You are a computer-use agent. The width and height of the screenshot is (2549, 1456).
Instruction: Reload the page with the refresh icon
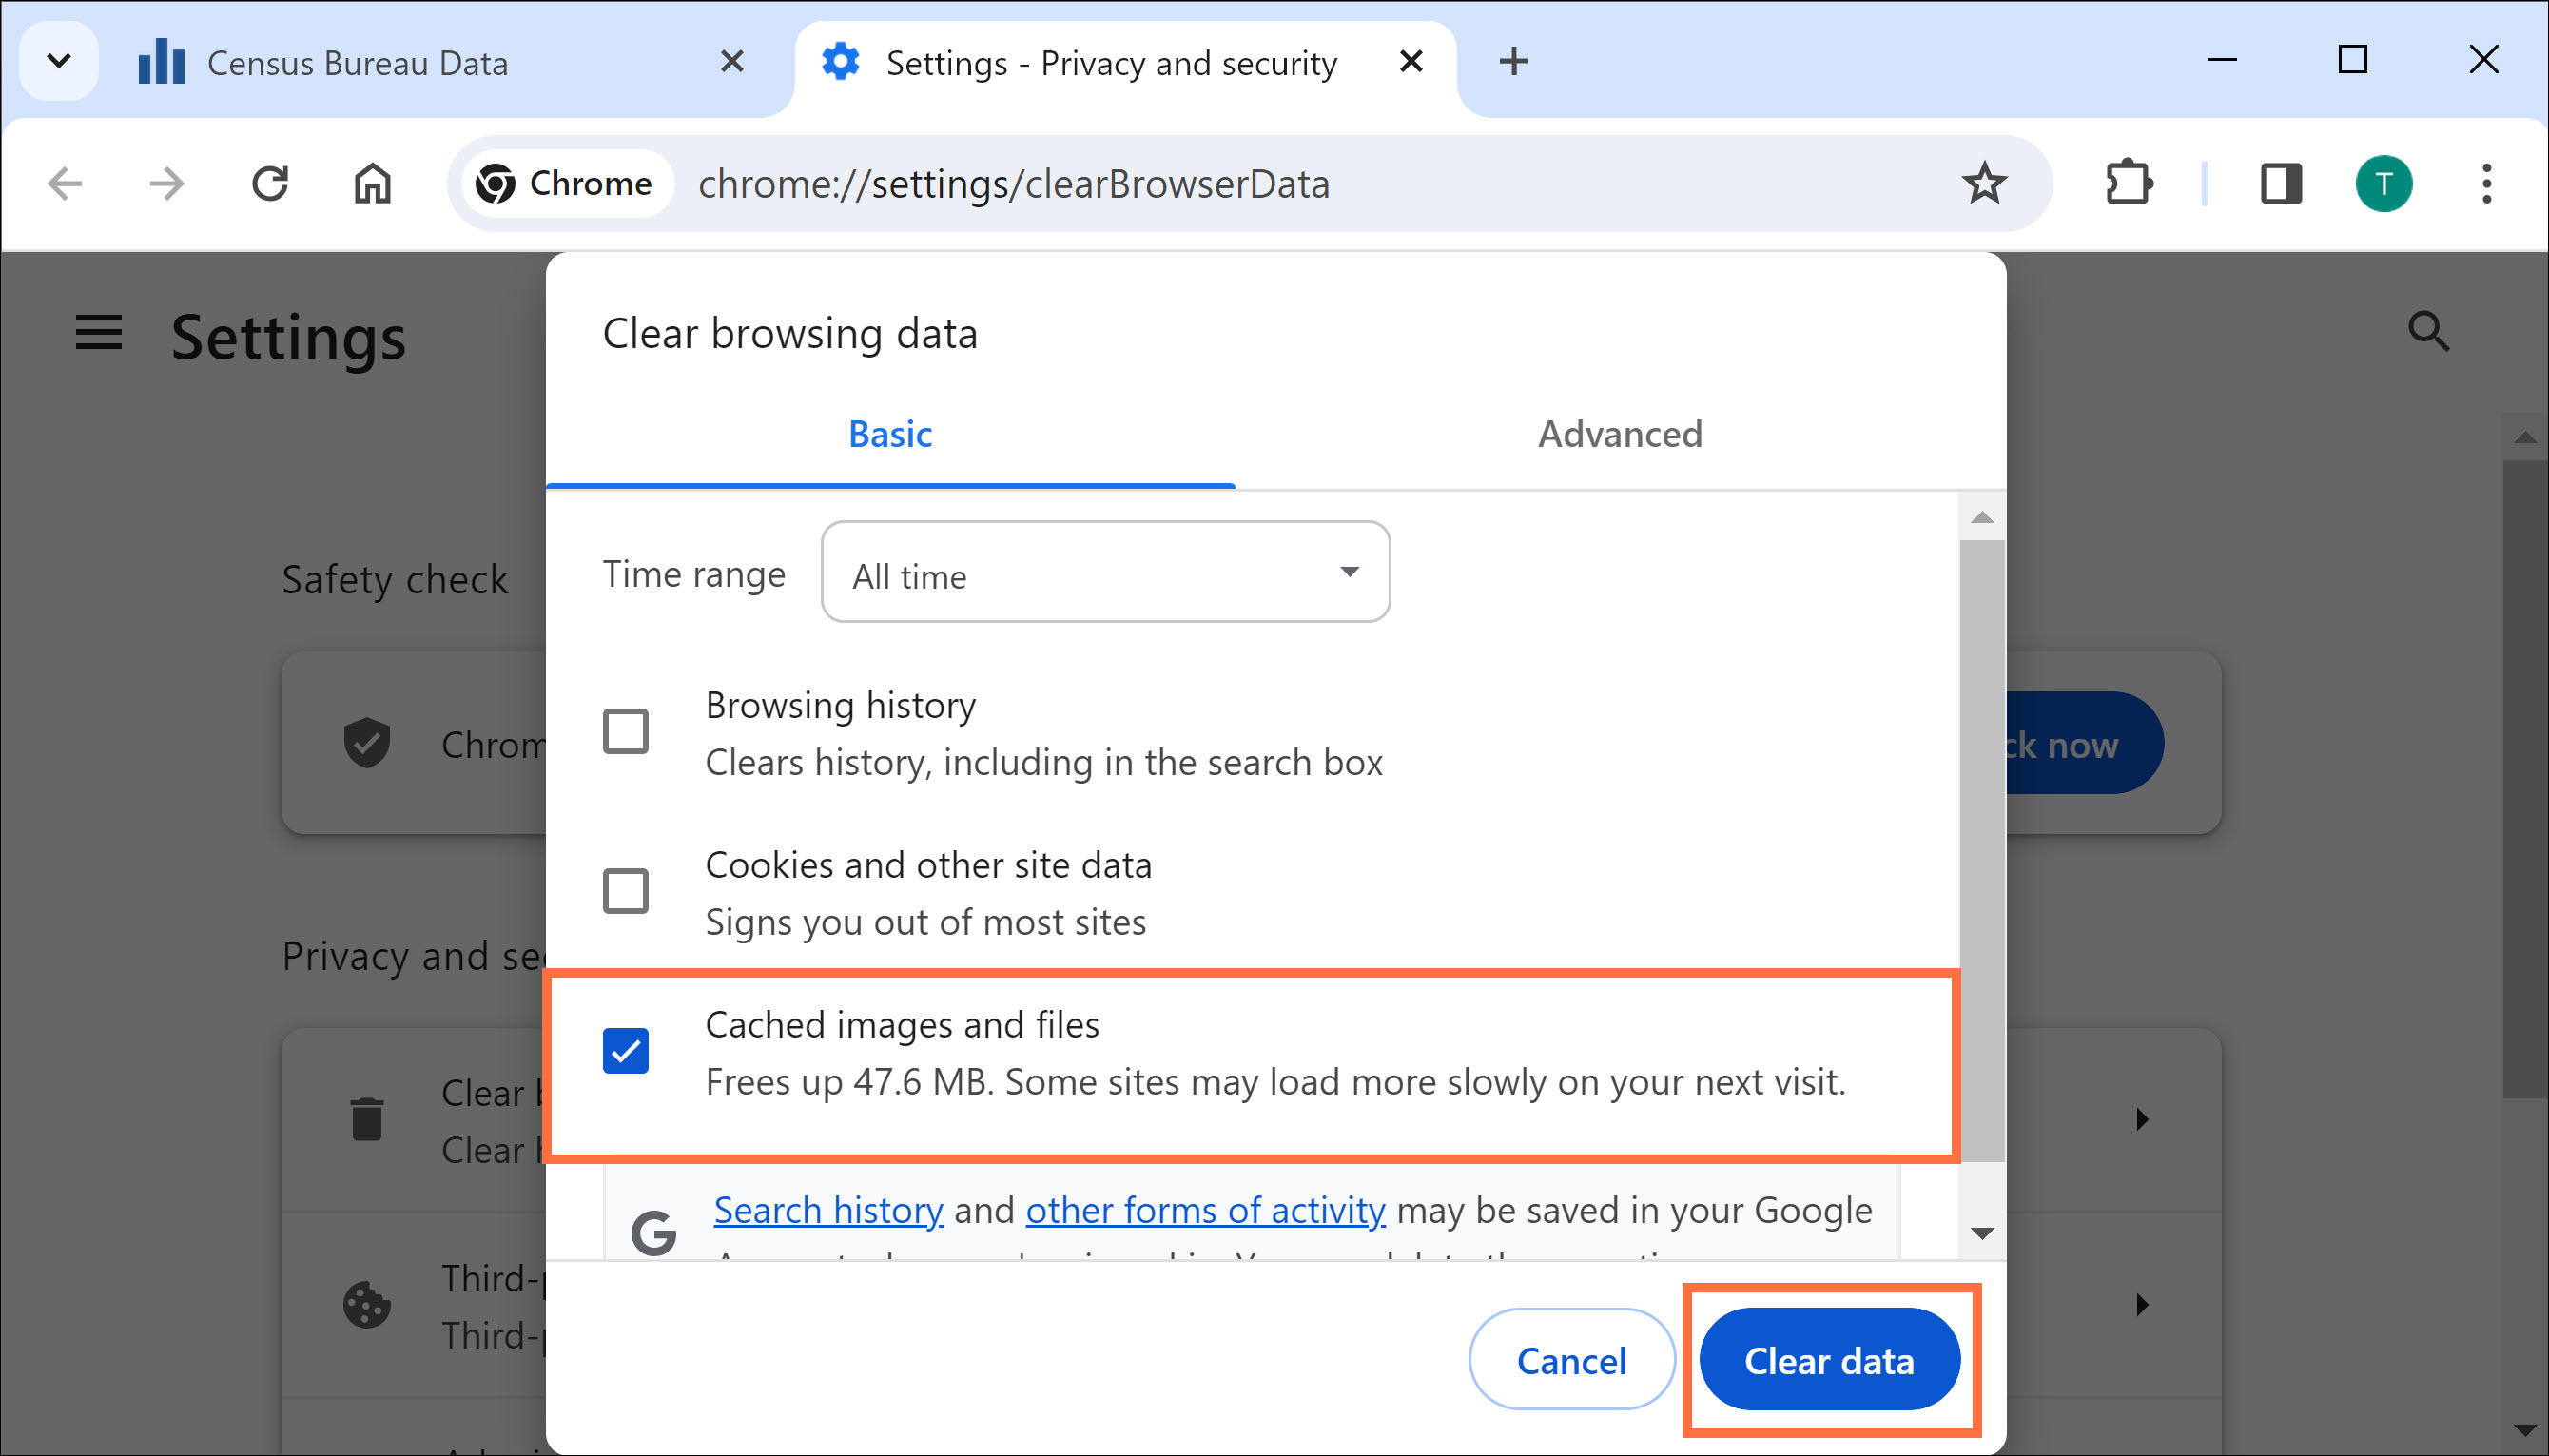coord(271,183)
